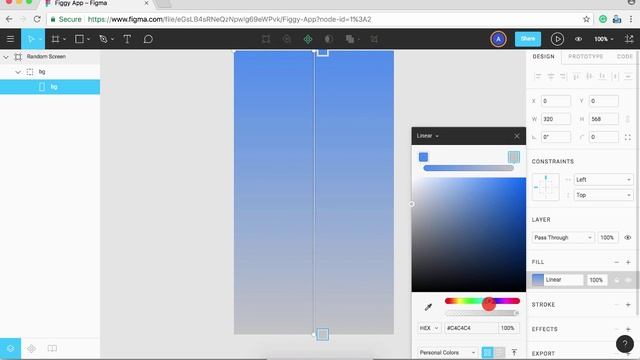Click the Y position field
Image resolution: width=640 pixels, height=360 pixels.
pos(604,101)
